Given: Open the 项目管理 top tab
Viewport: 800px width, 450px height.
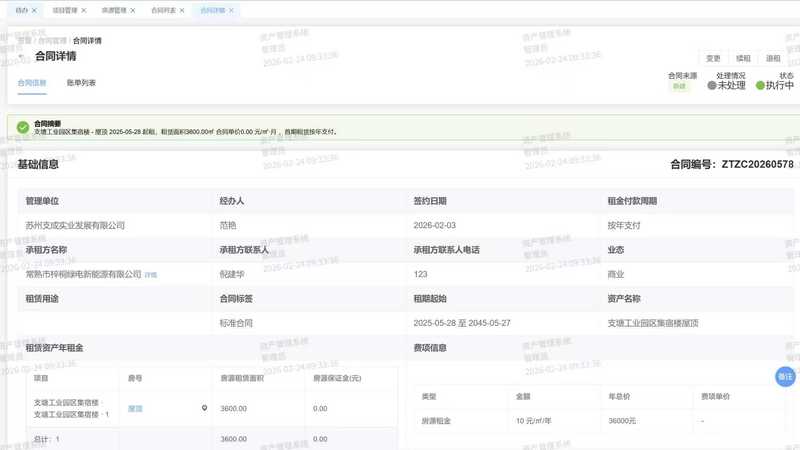Looking at the screenshot, I should 62,10.
